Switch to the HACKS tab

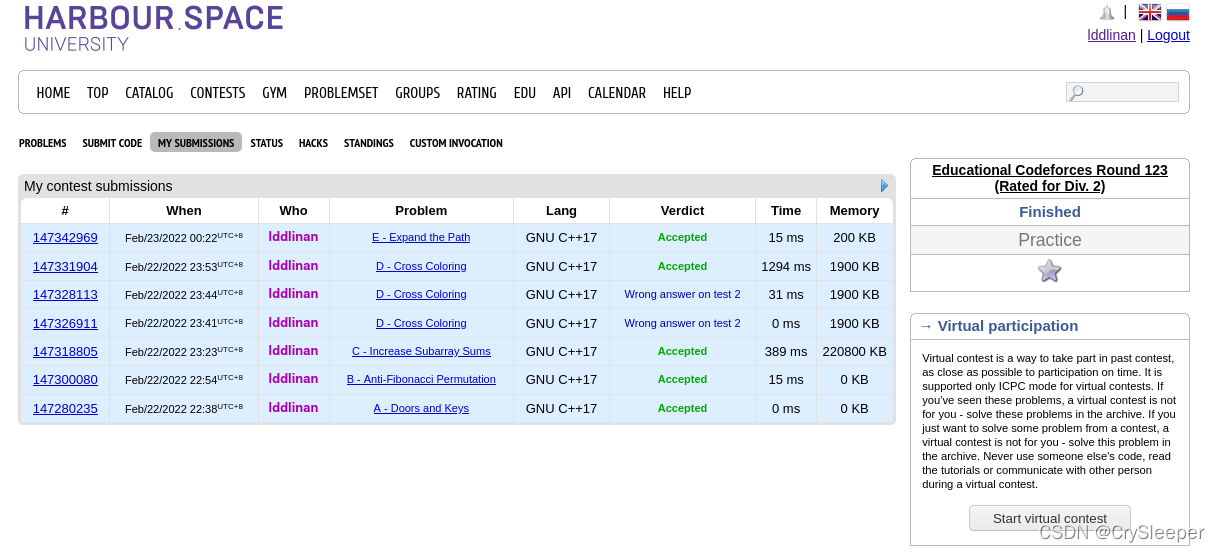pos(313,143)
